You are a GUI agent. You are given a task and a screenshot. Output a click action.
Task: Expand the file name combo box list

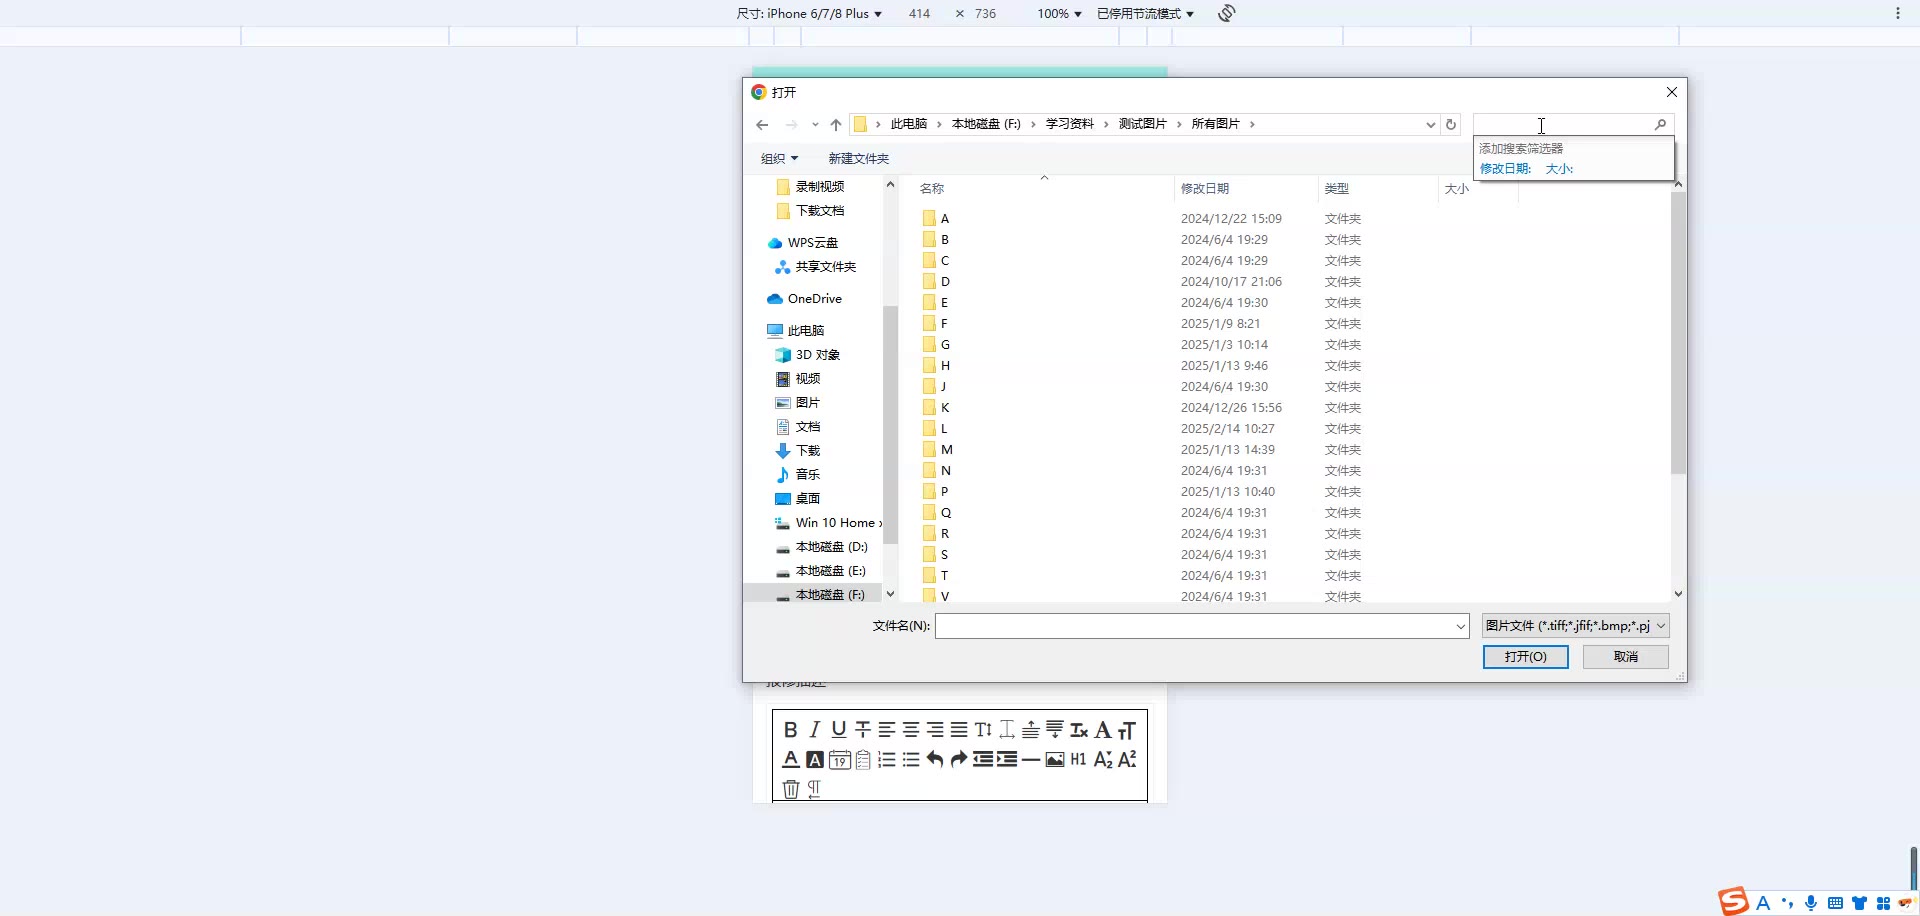(x=1460, y=626)
